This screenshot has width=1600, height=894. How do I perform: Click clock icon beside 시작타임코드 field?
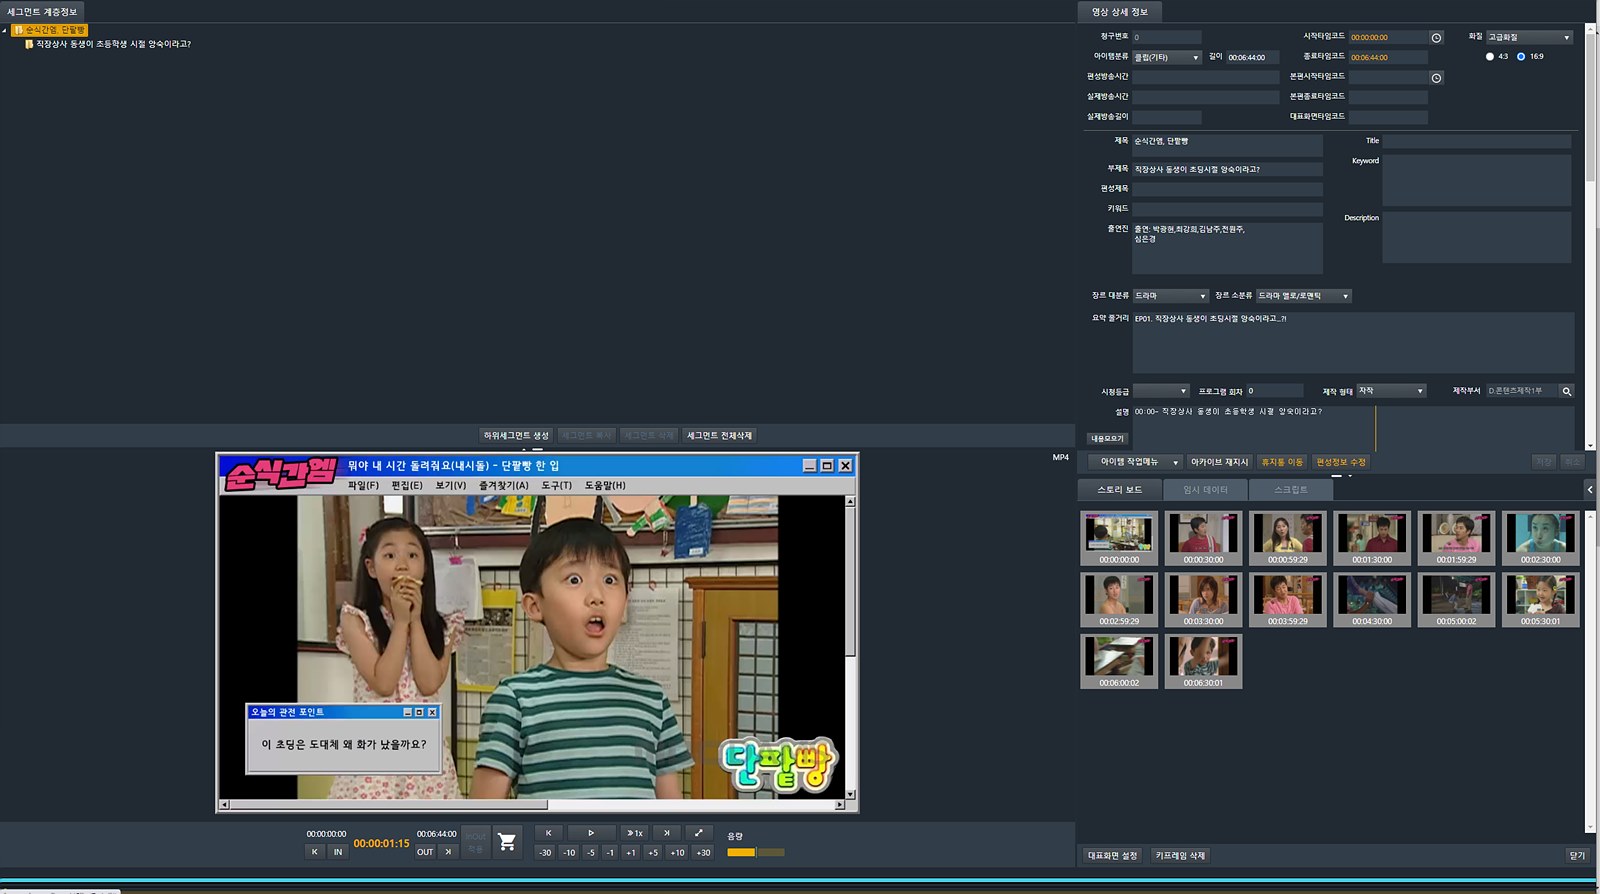[1436, 38]
